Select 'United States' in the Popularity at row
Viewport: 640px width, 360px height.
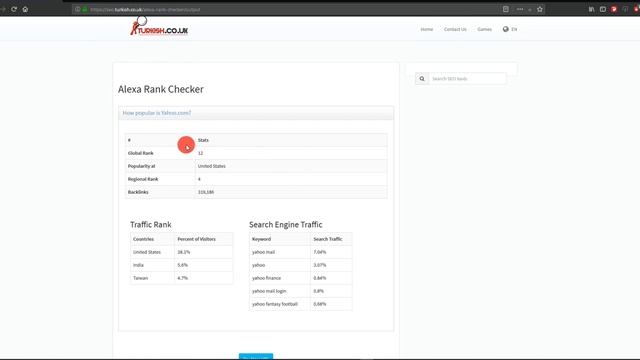211,166
